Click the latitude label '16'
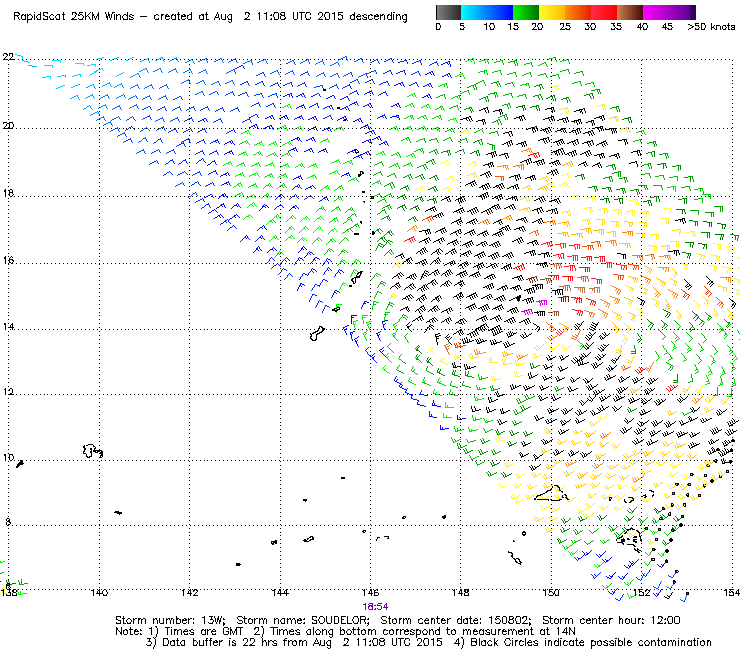The height and width of the screenshot is (650, 740). click(8, 261)
